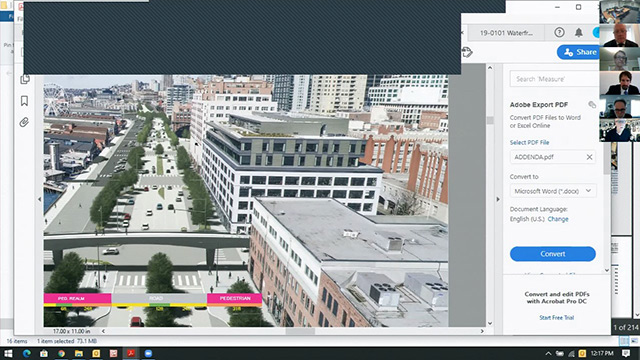Click Change document language link

tap(558, 219)
